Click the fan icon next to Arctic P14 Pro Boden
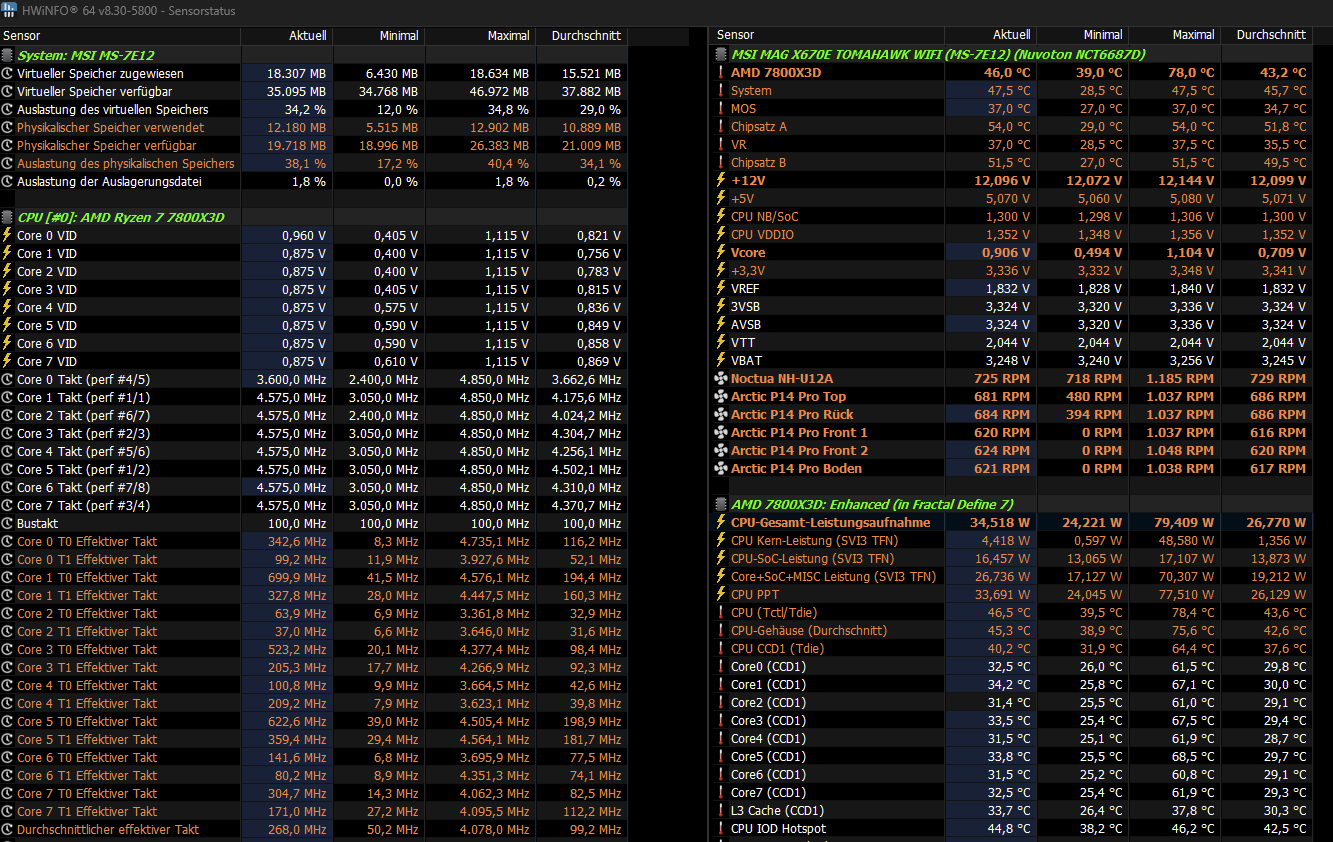 pos(721,469)
